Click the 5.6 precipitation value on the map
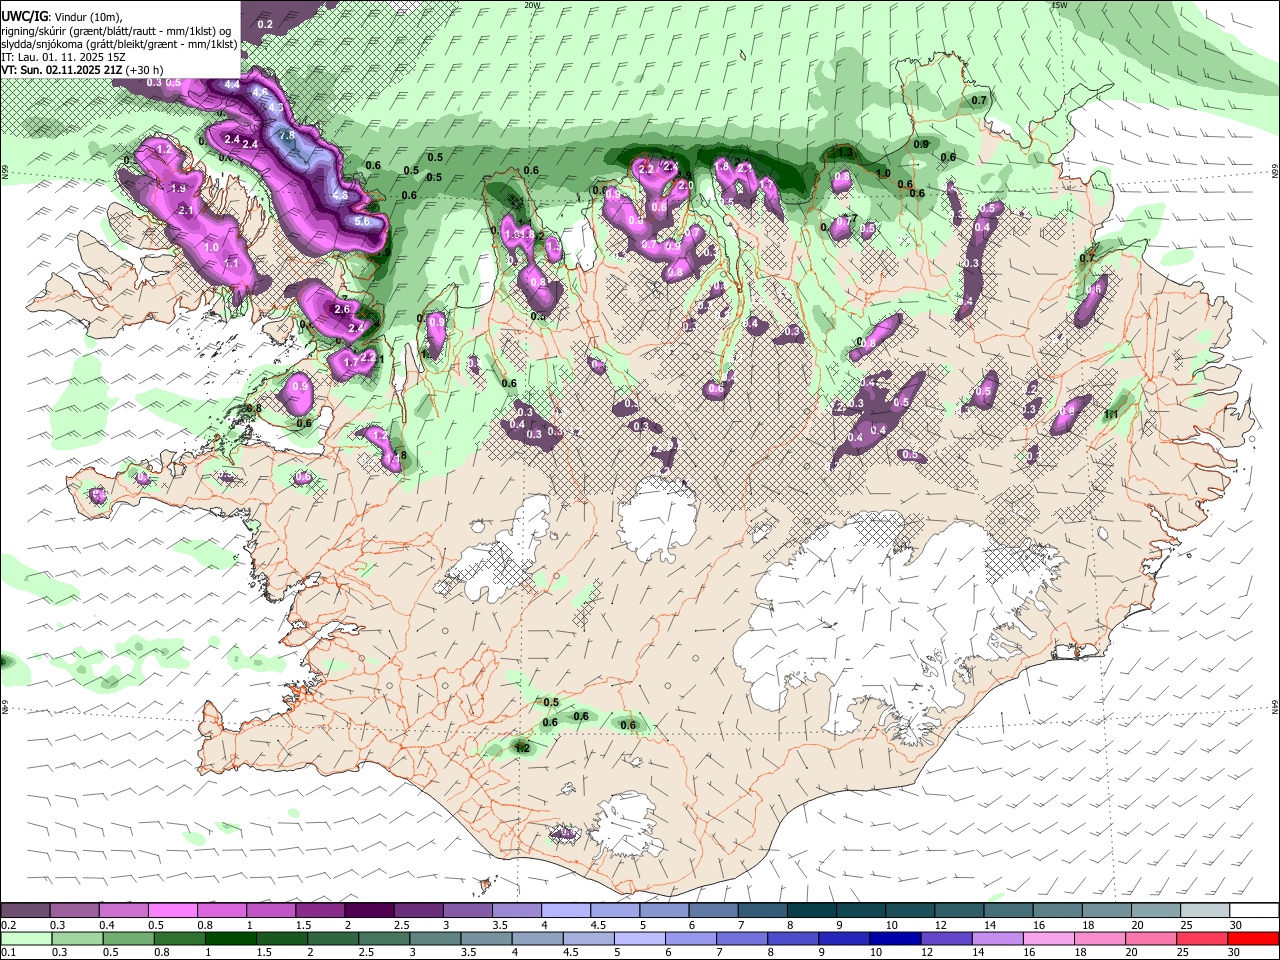1280x960 pixels. tap(362, 221)
